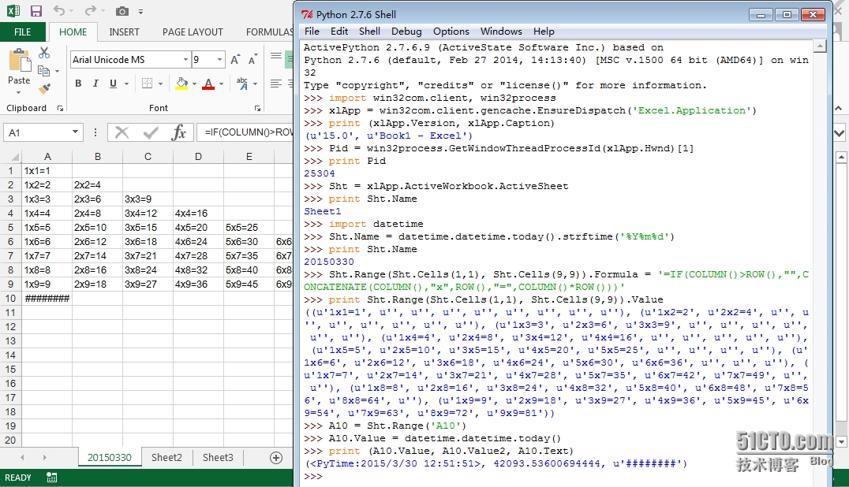
Task: Open the borders dropdown arrow
Action: (x=160, y=84)
